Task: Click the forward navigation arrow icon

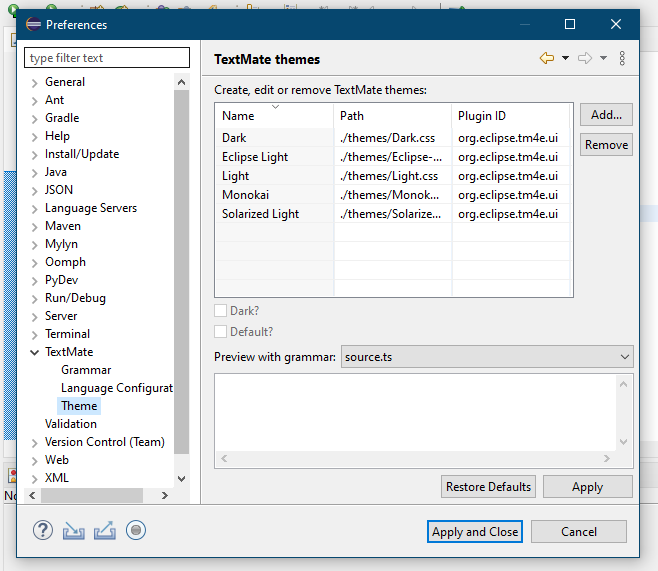Action: (x=585, y=58)
